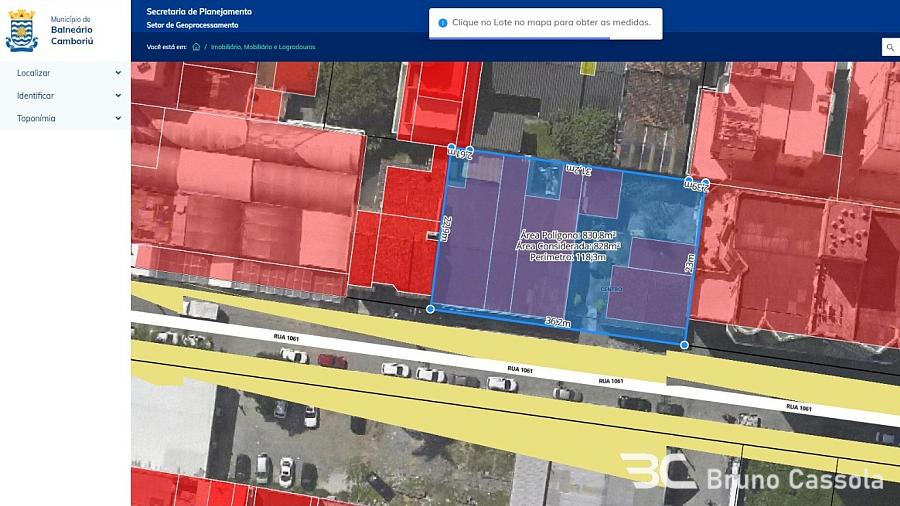Click the Imobiliário, Mobiliário e Logradouros breadcrumb link
Screen dimensions: 900x506
click(x=262, y=47)
